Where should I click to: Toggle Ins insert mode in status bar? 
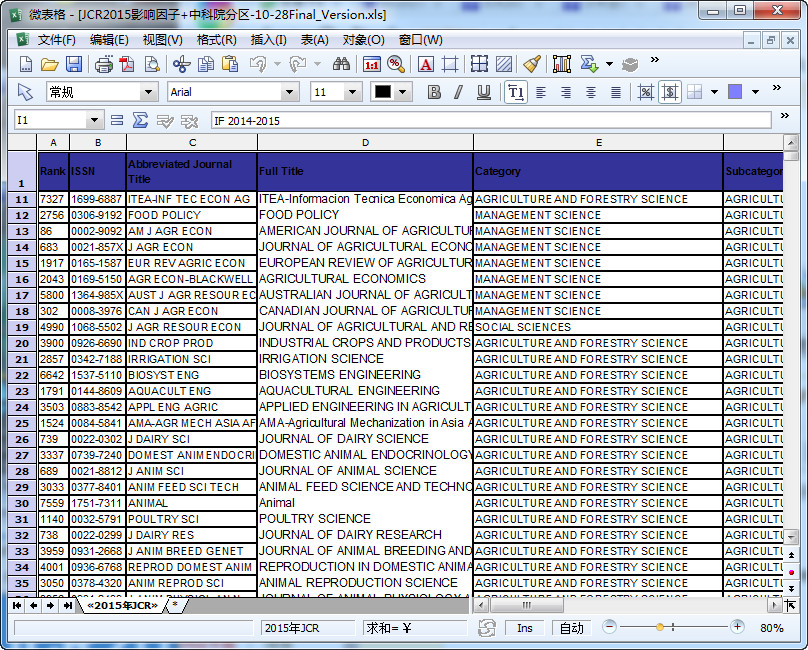pyautogui.click(x=525, y=628)
